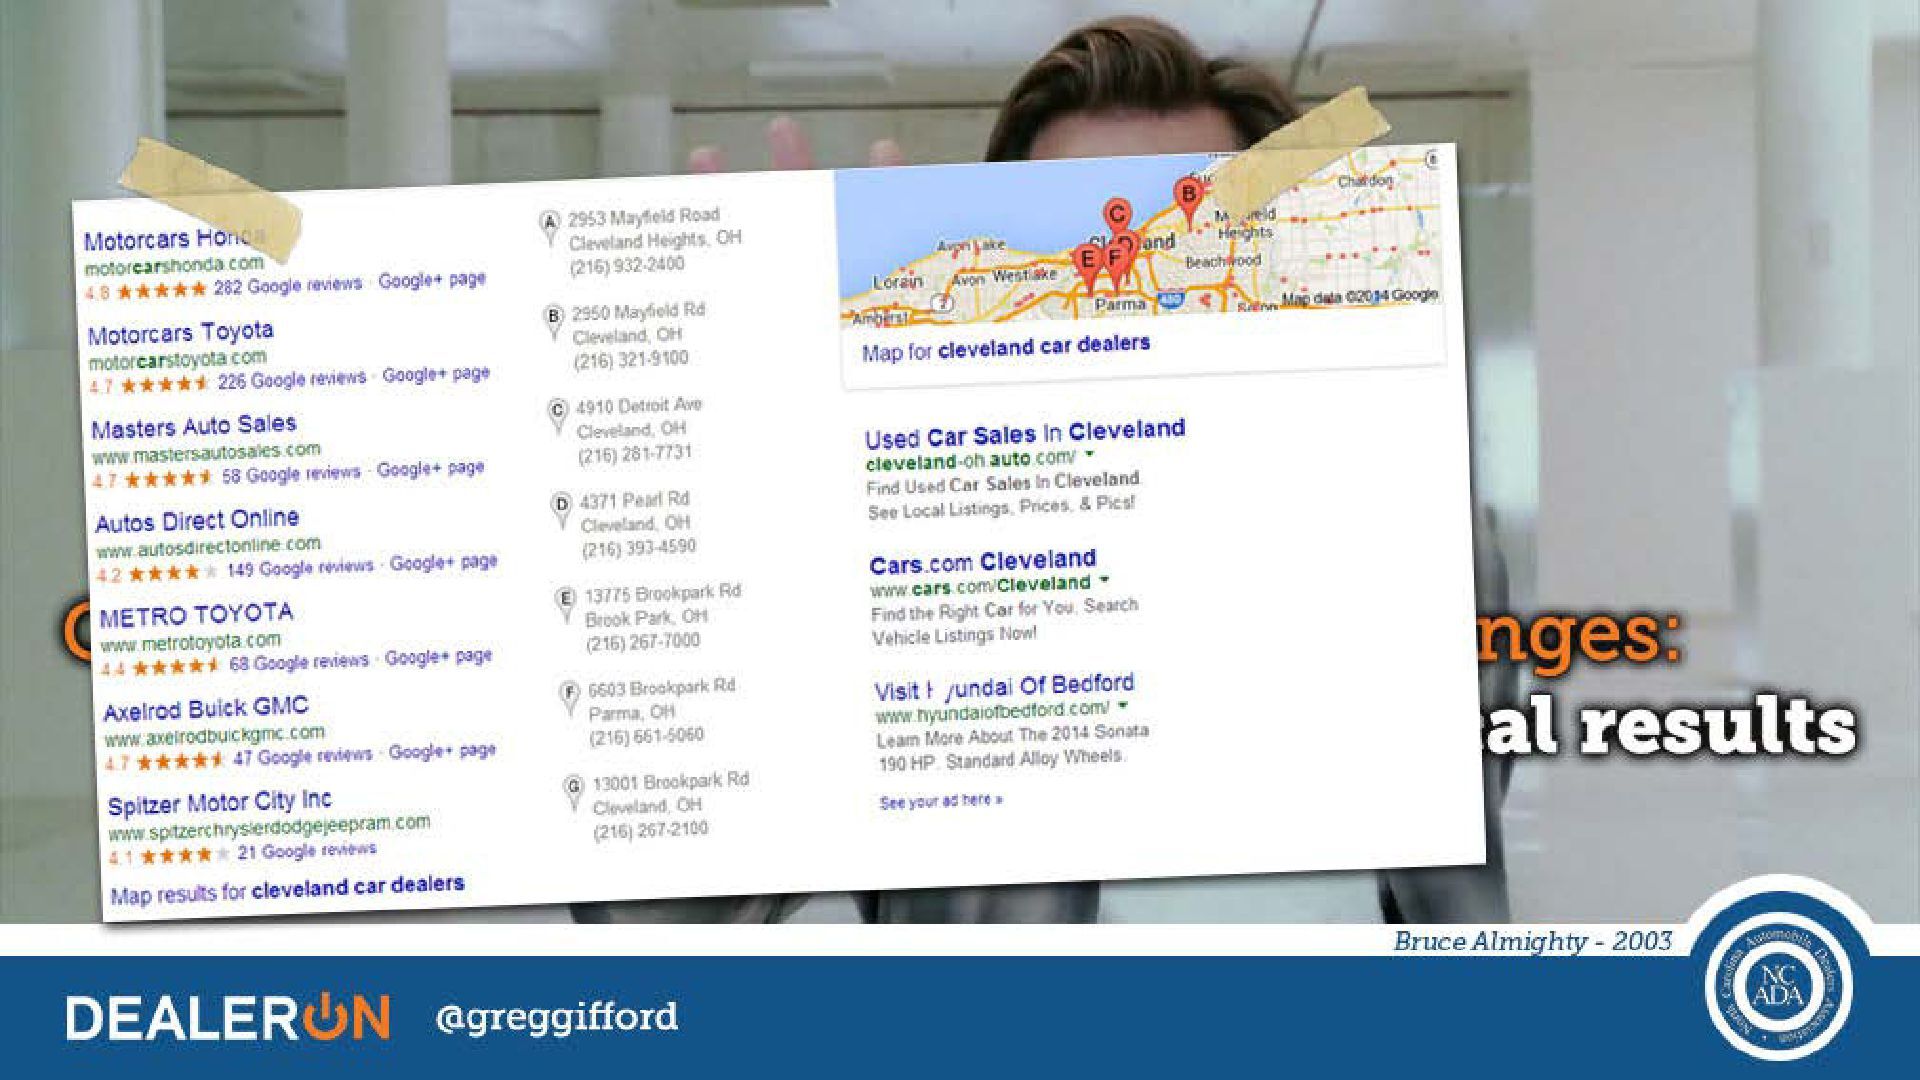
Task: Click map pin C beside 4910 Detroit Ave
Action: [x=558, y=415]
